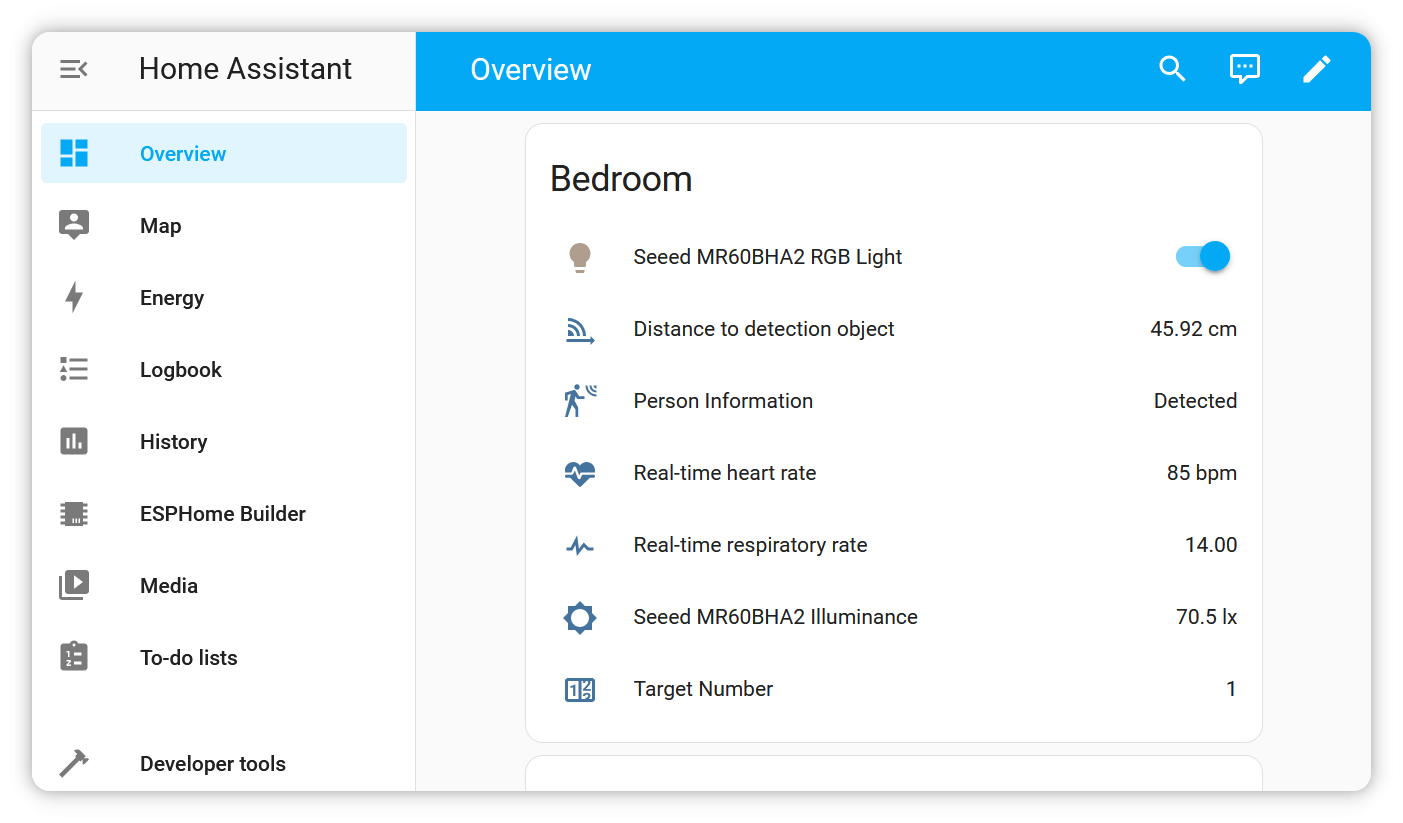1403x823 pixels.
Task: Turn off the Seeed MR60BHA2 RGB Light switch
Action: pos(1203,257)
